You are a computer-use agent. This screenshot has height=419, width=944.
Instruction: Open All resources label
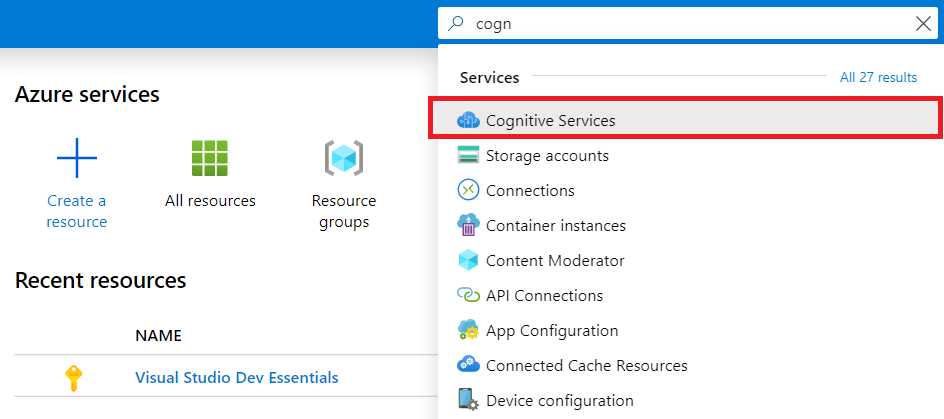click(x=210, y=200)
